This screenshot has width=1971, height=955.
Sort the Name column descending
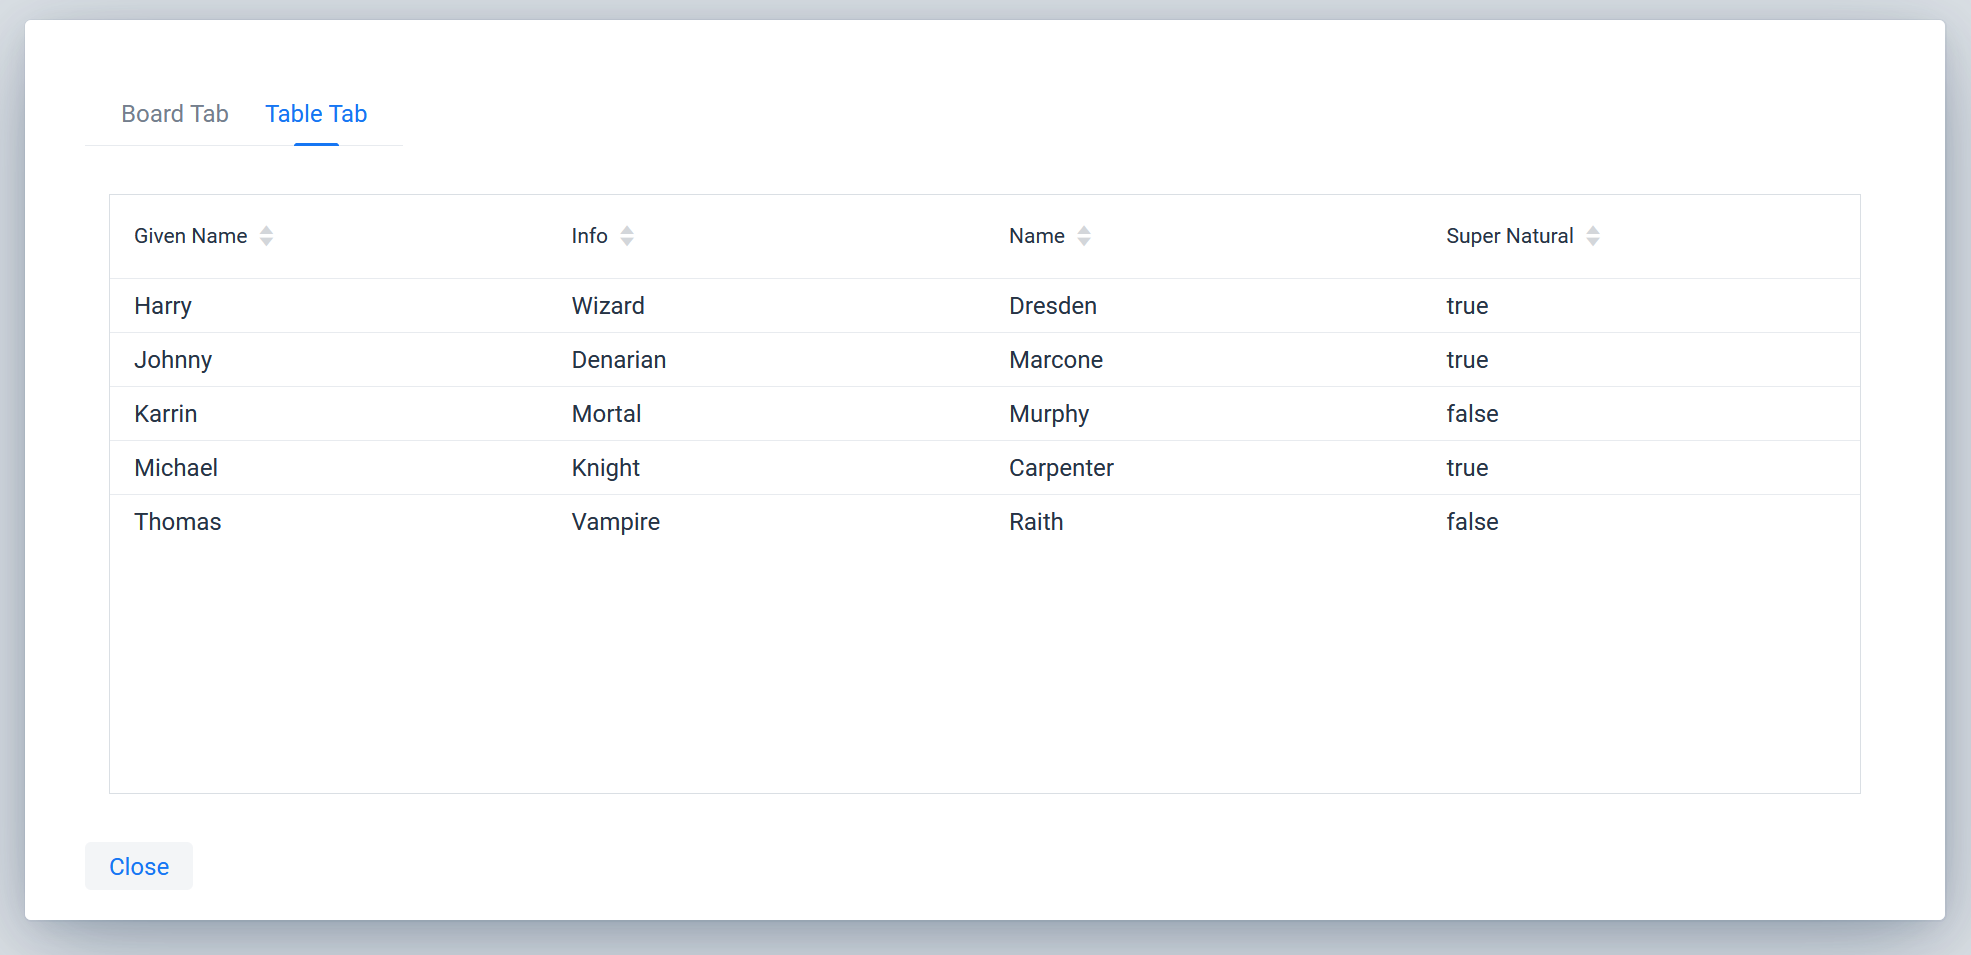pos(1084,241)
